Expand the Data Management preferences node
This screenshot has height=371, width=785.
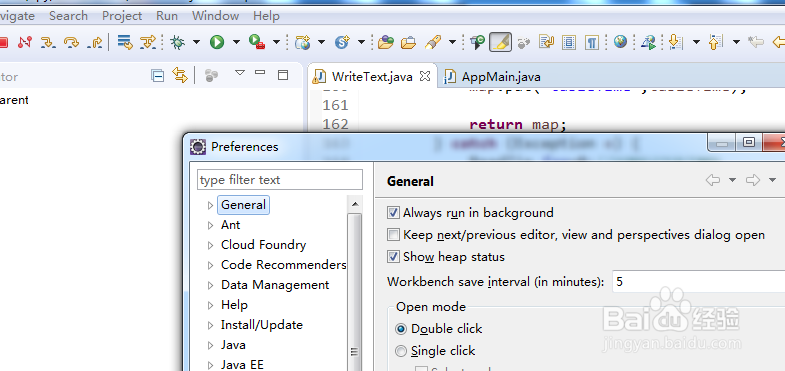pos(210,285)
